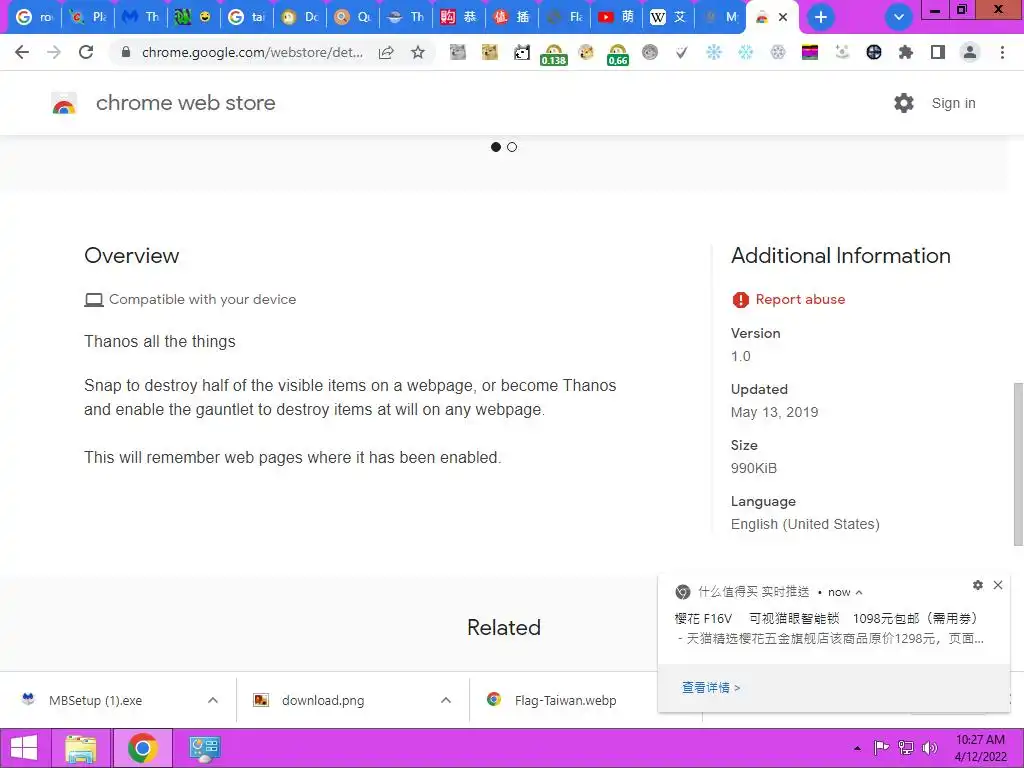Click 'English (United States)' language value
1024x768 pixels.
coord(805,524)
